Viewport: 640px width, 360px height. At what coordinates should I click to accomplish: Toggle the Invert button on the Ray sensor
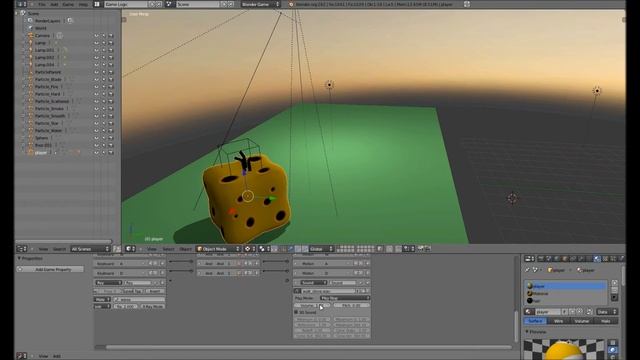click(x=155, y=291)
